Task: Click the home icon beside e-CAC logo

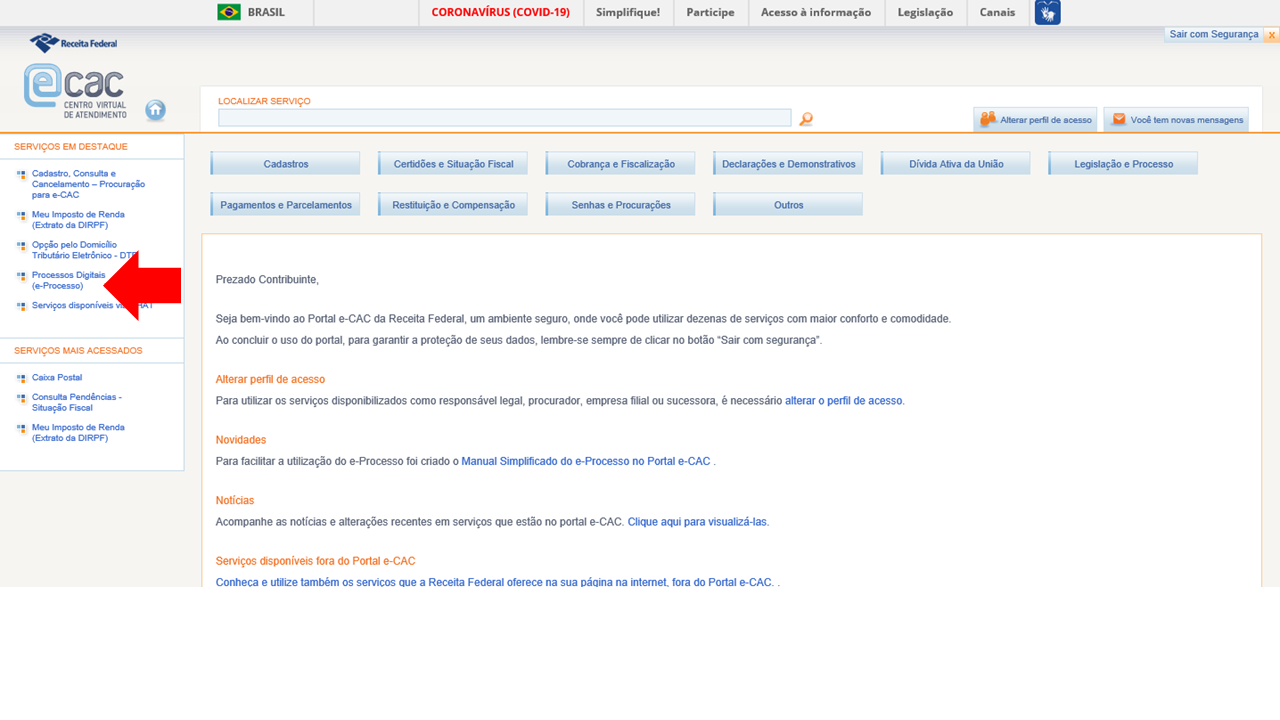Action: pos(155,110)
